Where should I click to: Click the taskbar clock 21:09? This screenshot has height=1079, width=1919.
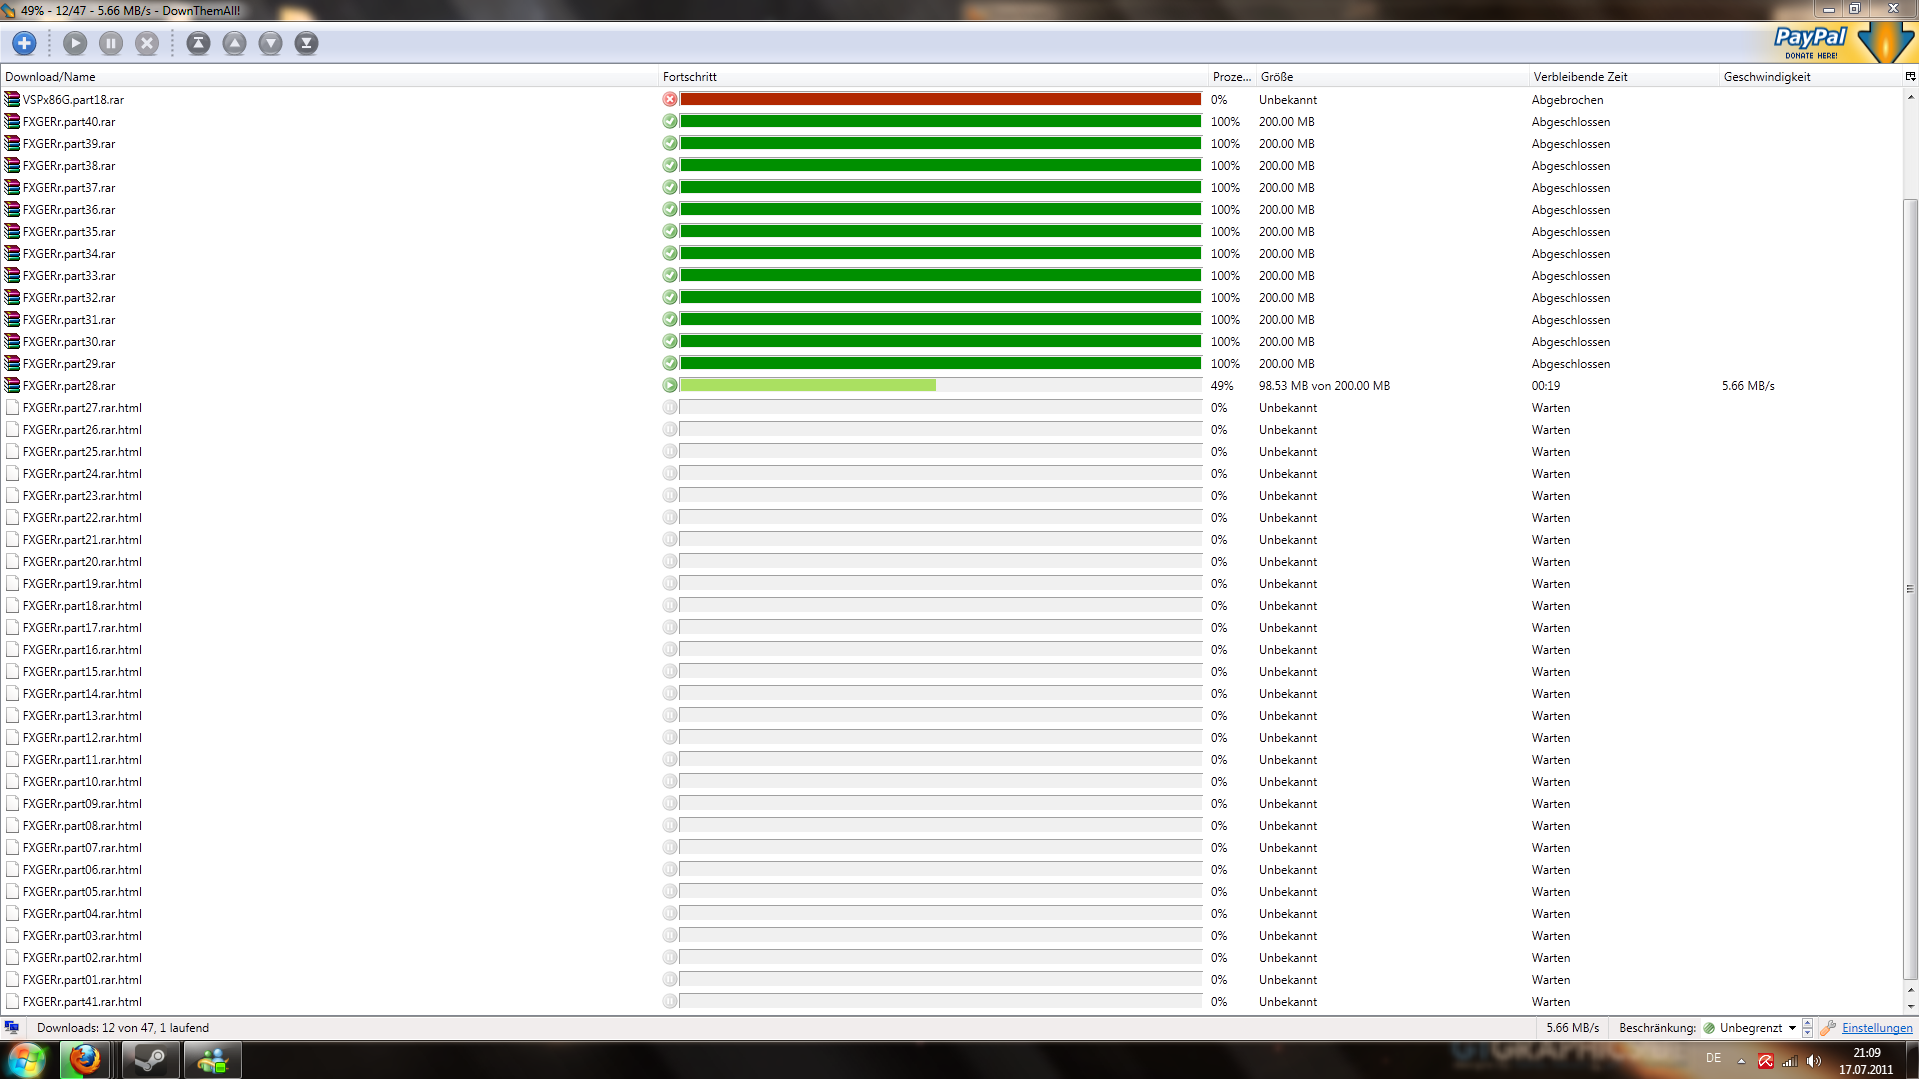pyautogui.click(x=1866, y=1053)
